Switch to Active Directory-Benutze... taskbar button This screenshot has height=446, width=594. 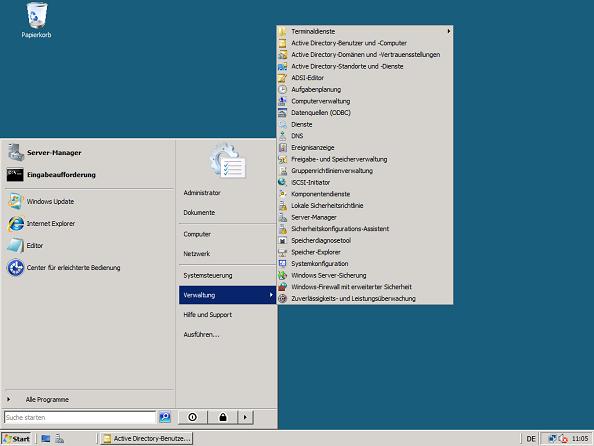(147, 438)
